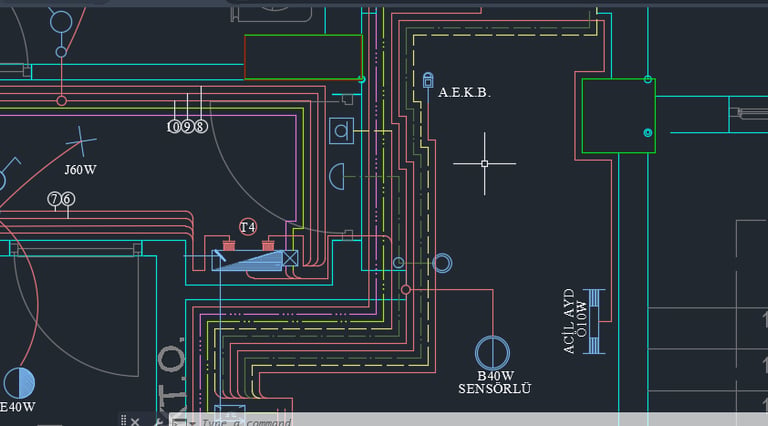Select the emergency lighting Ö10W symbol
Screen dimensions: 768x426
[x=594, y=322]
